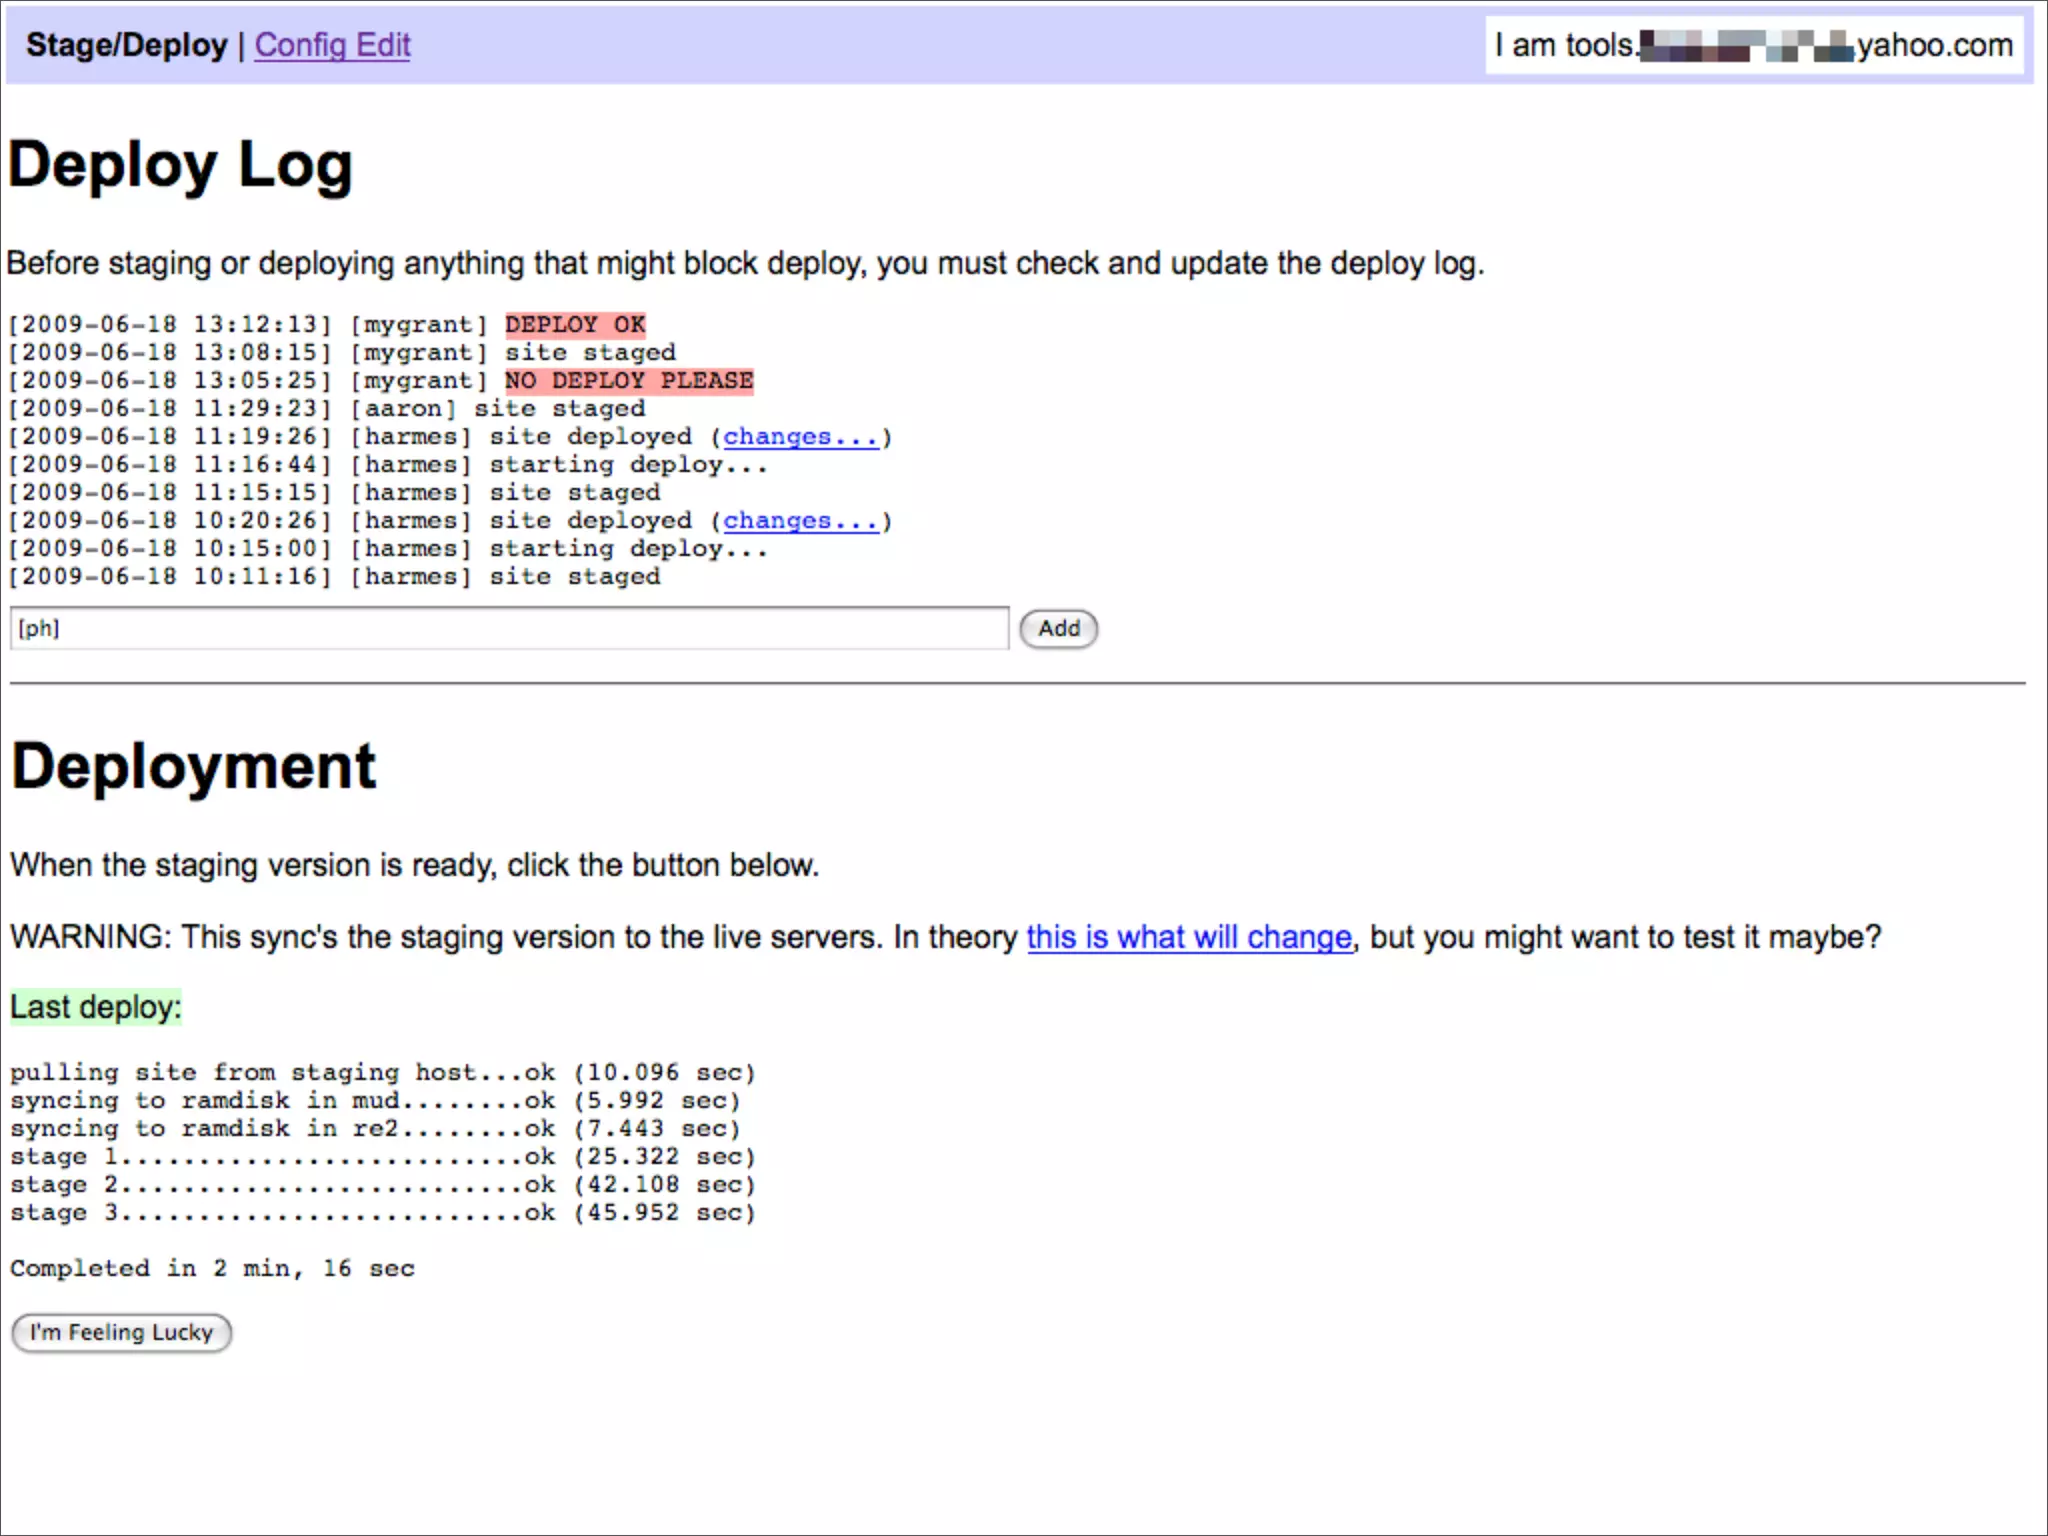Click the 'pulling site from staging host' line
The width and height of the screenshot is (2048, 1536).
(382, 1073)
